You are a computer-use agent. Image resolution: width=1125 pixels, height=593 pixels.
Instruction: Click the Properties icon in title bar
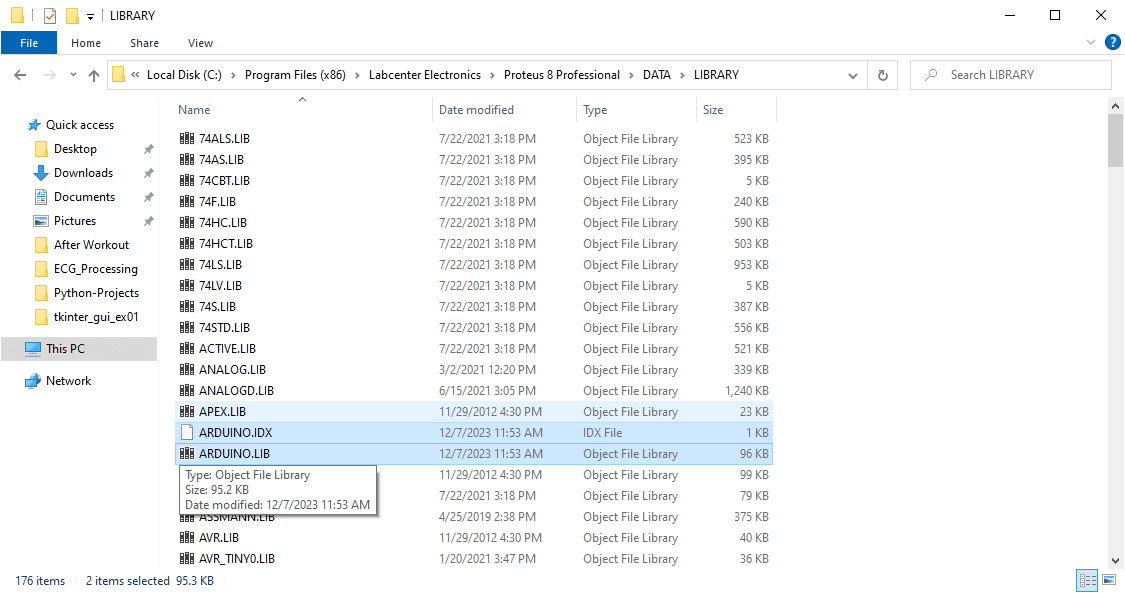tap(49, 16)
